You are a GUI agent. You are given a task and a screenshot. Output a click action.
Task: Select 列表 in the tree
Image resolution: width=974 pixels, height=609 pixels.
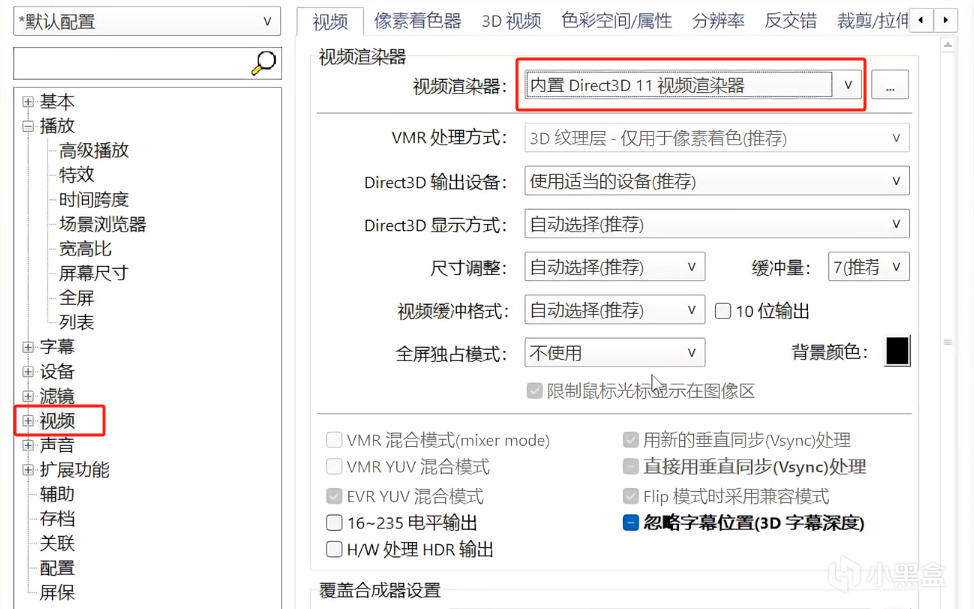pos(76,323)
